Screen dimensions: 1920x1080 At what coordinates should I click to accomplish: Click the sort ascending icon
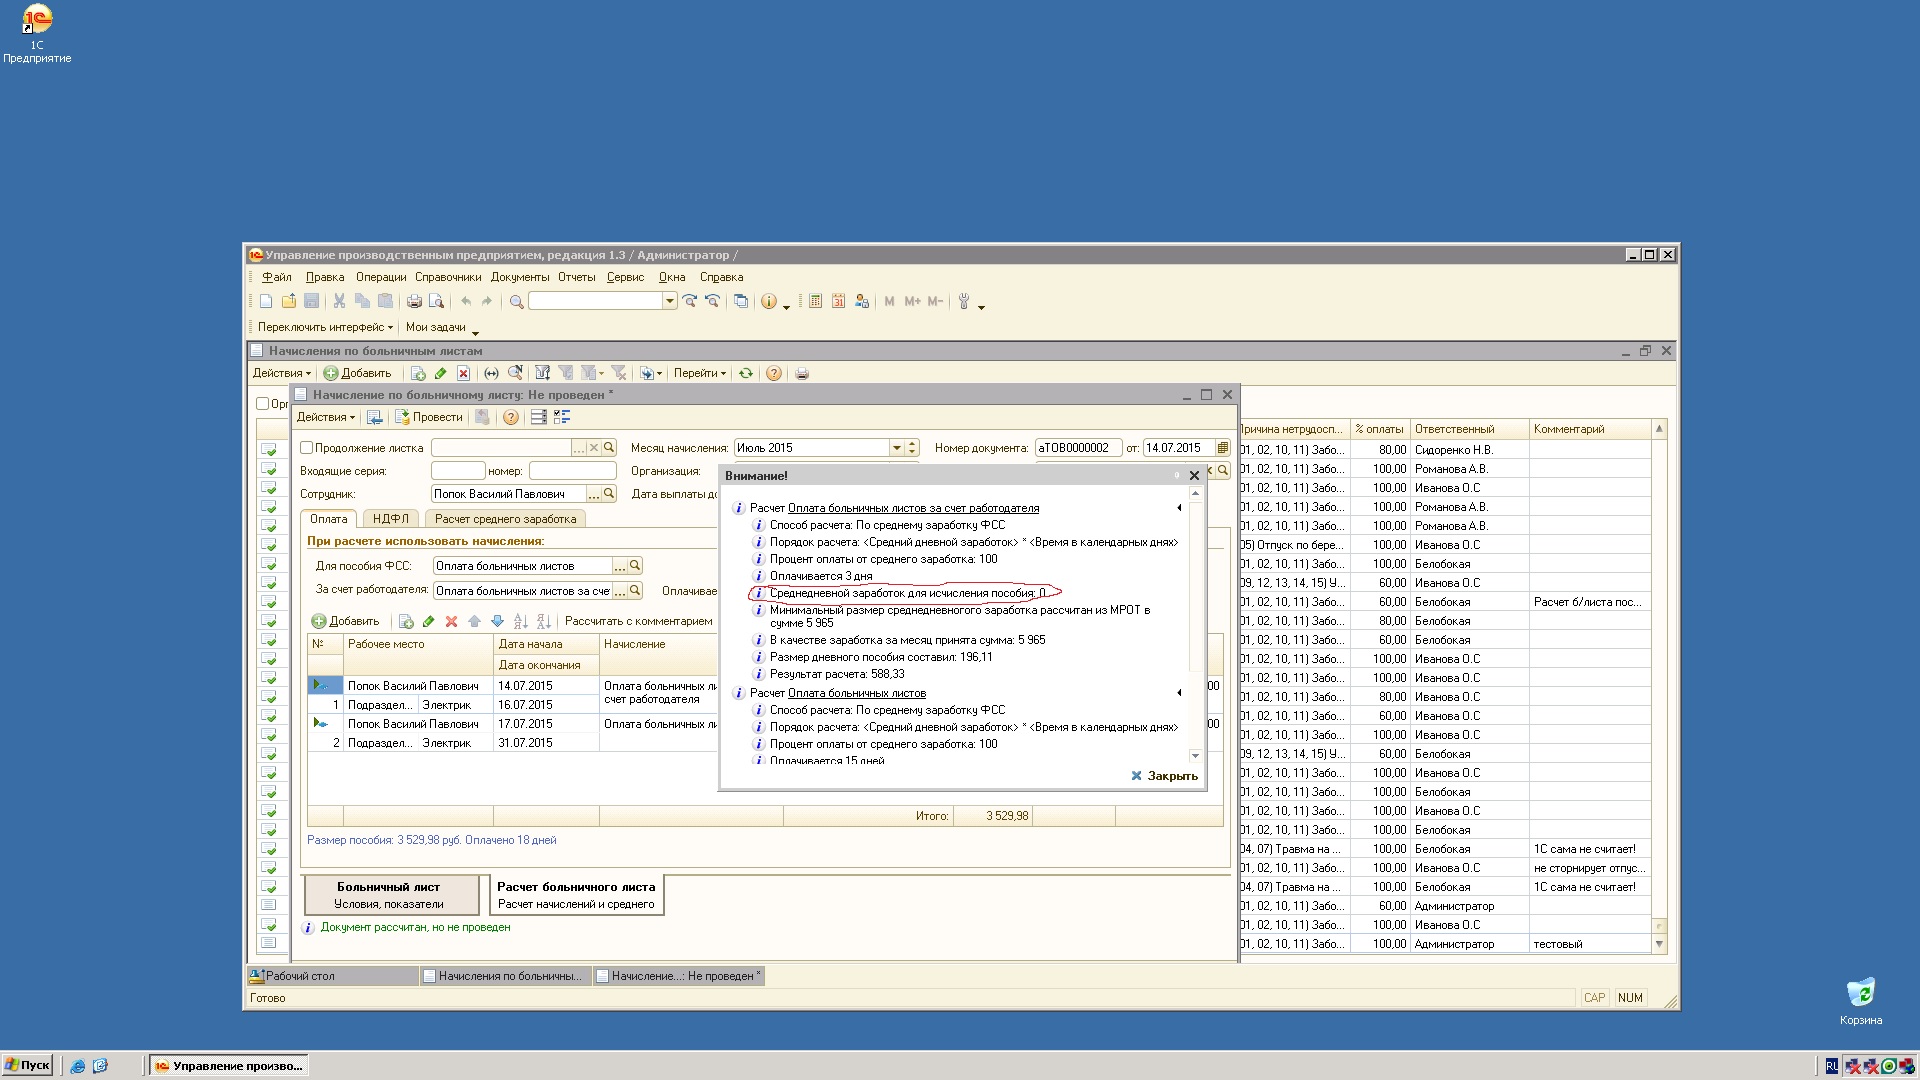pos(520,622)
